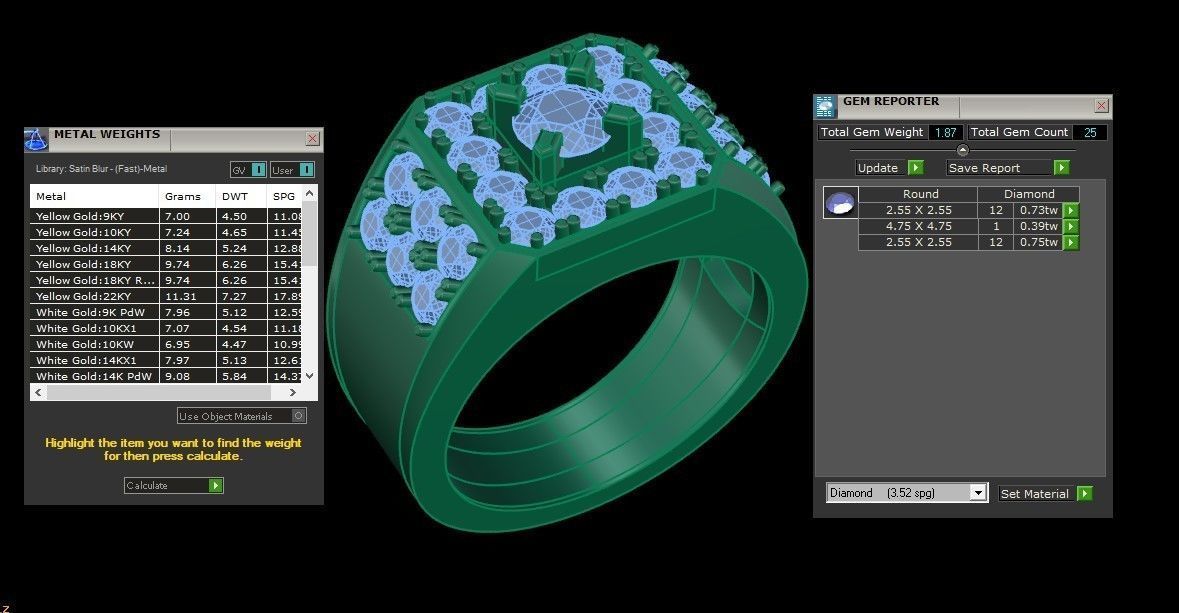
Task: Click the Diamond material header cell
Action: pos(1029,194)
